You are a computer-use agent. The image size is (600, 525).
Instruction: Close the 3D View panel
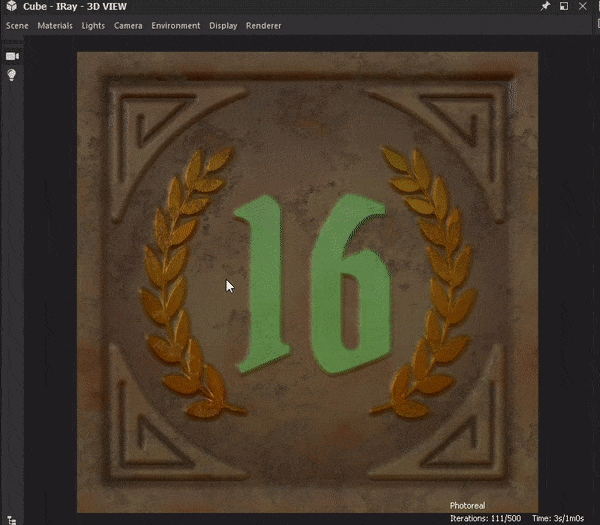coord(582,6)
